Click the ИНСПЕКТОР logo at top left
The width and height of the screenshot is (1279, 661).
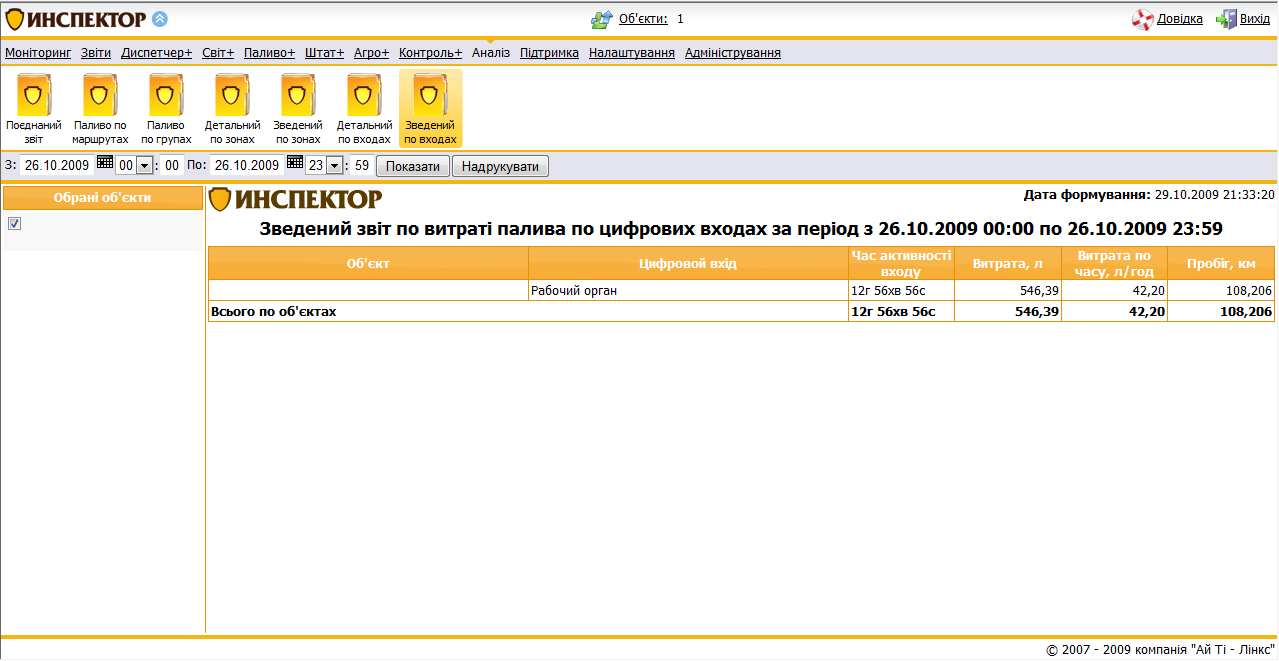[76, 19]
